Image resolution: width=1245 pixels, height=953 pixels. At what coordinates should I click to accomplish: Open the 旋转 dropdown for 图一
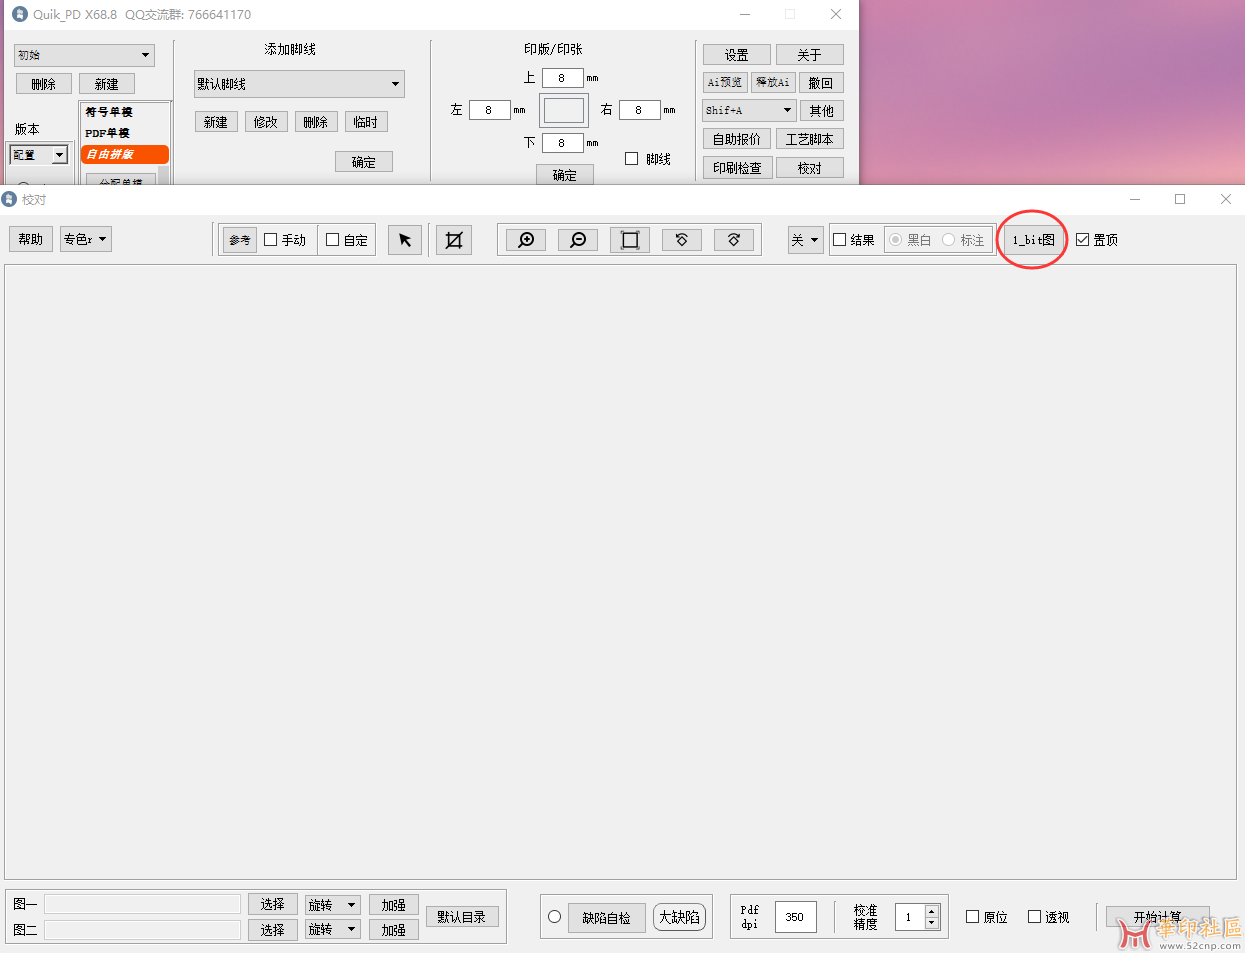click(x=333, y=904)
